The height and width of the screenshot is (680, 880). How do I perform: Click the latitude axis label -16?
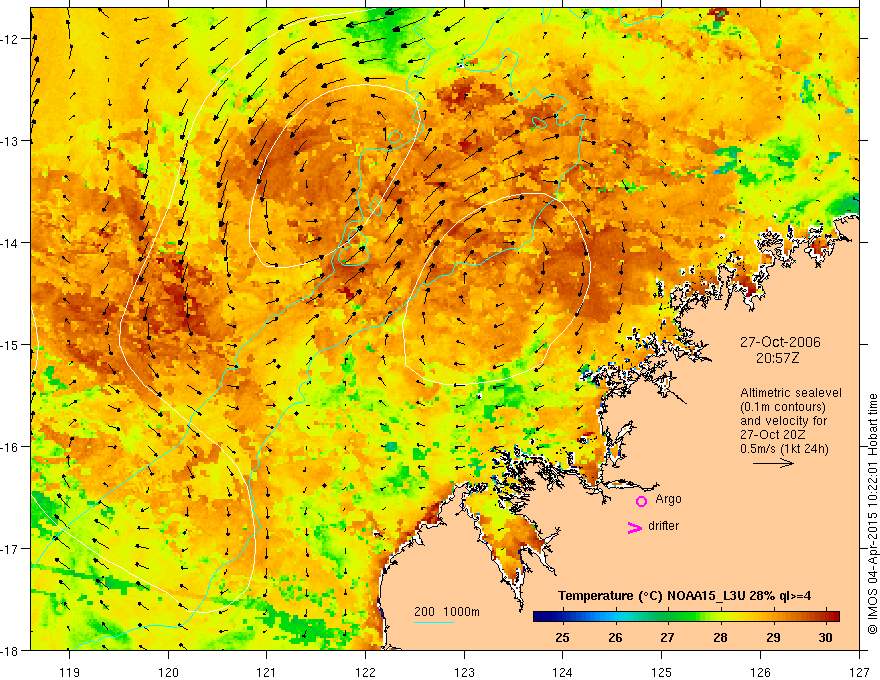(10, 447)
